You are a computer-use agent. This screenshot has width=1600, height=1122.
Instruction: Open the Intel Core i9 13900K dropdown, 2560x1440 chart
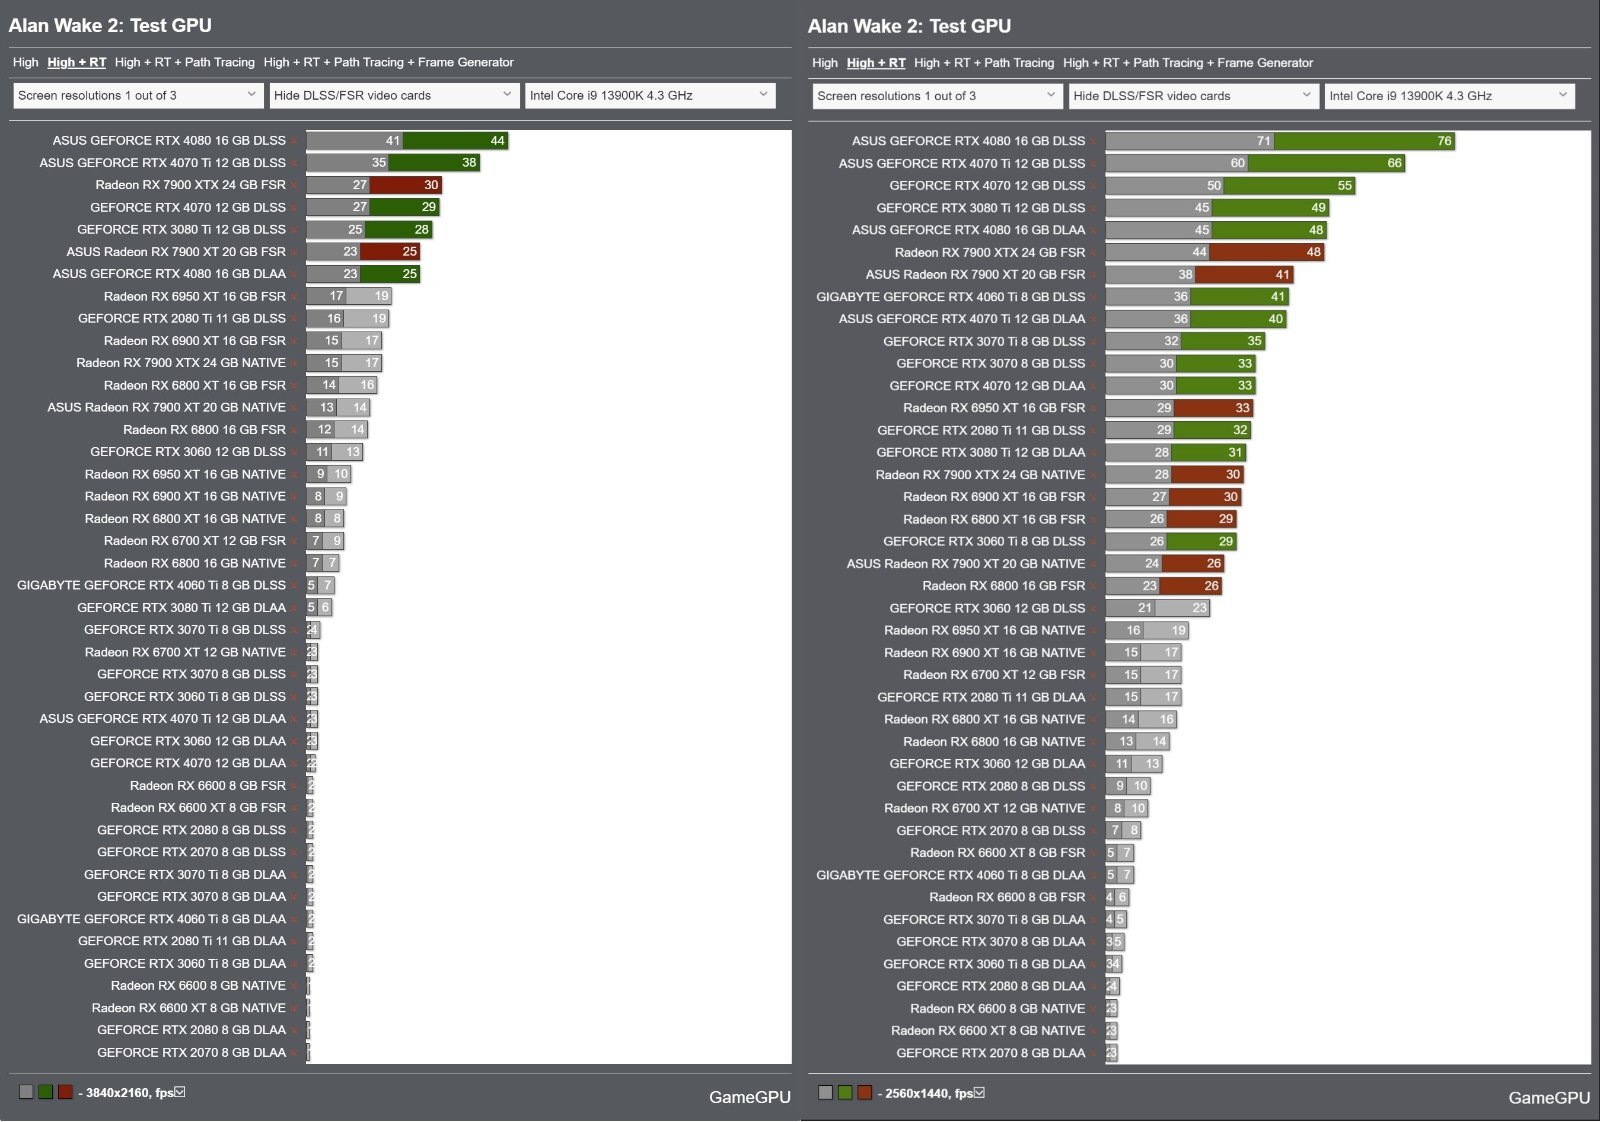tap(1450, 96)
